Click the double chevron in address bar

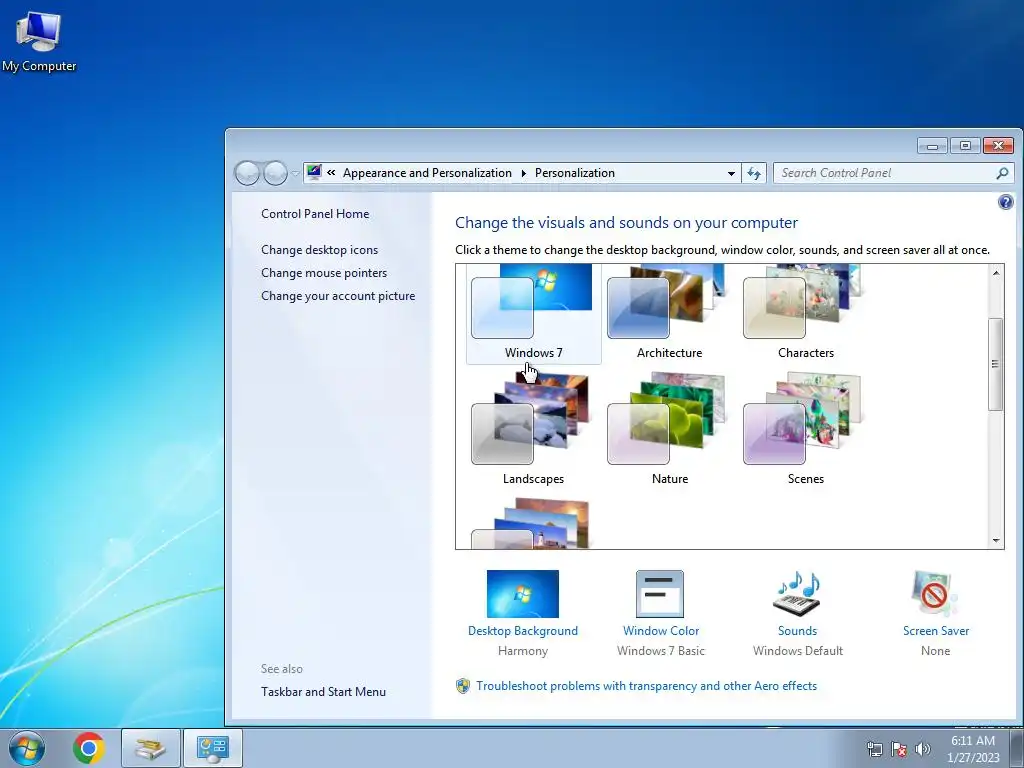331,172
